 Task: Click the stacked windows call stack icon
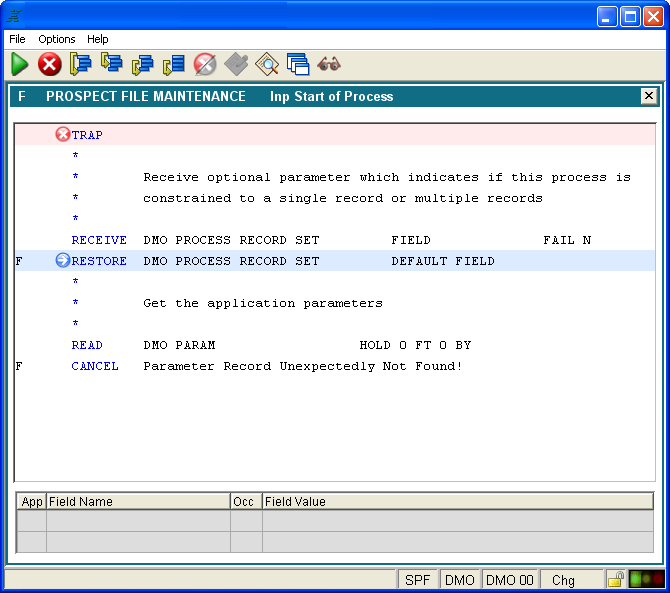point(298,65)
